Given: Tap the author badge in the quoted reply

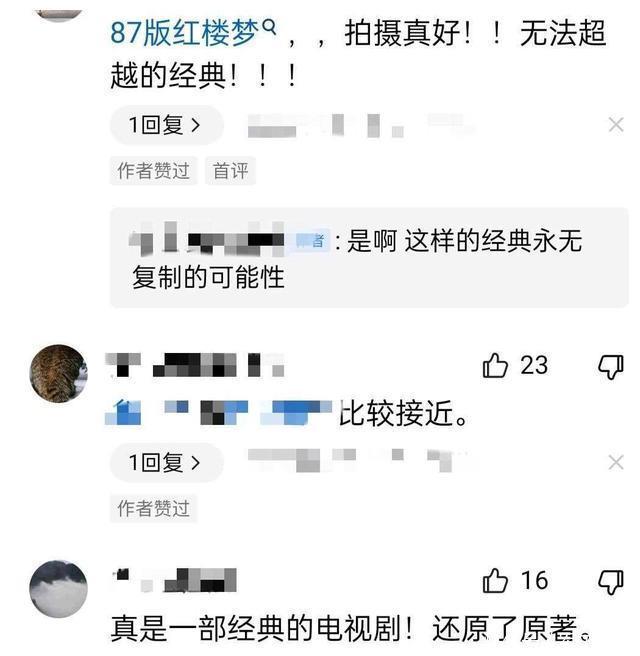Looking at the screenshot, I should coord(311,241).
